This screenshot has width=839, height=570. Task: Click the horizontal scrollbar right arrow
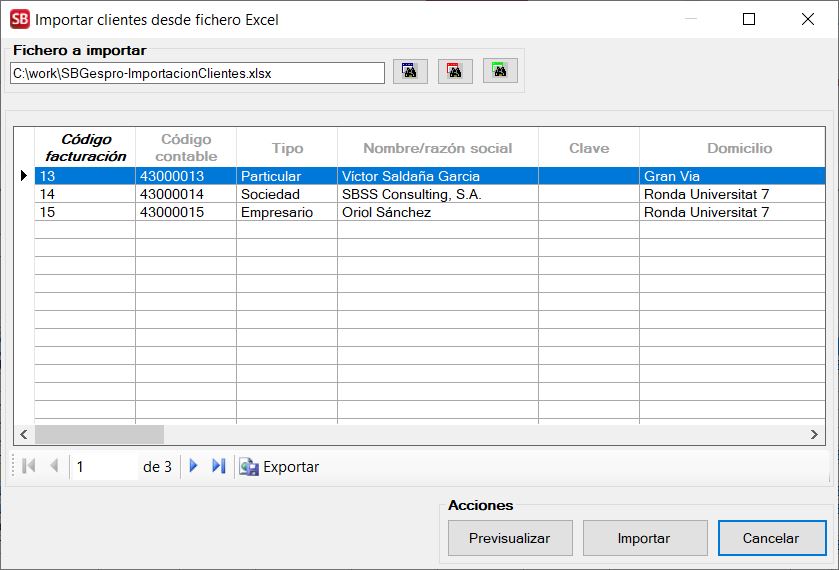tap(815, 435)
